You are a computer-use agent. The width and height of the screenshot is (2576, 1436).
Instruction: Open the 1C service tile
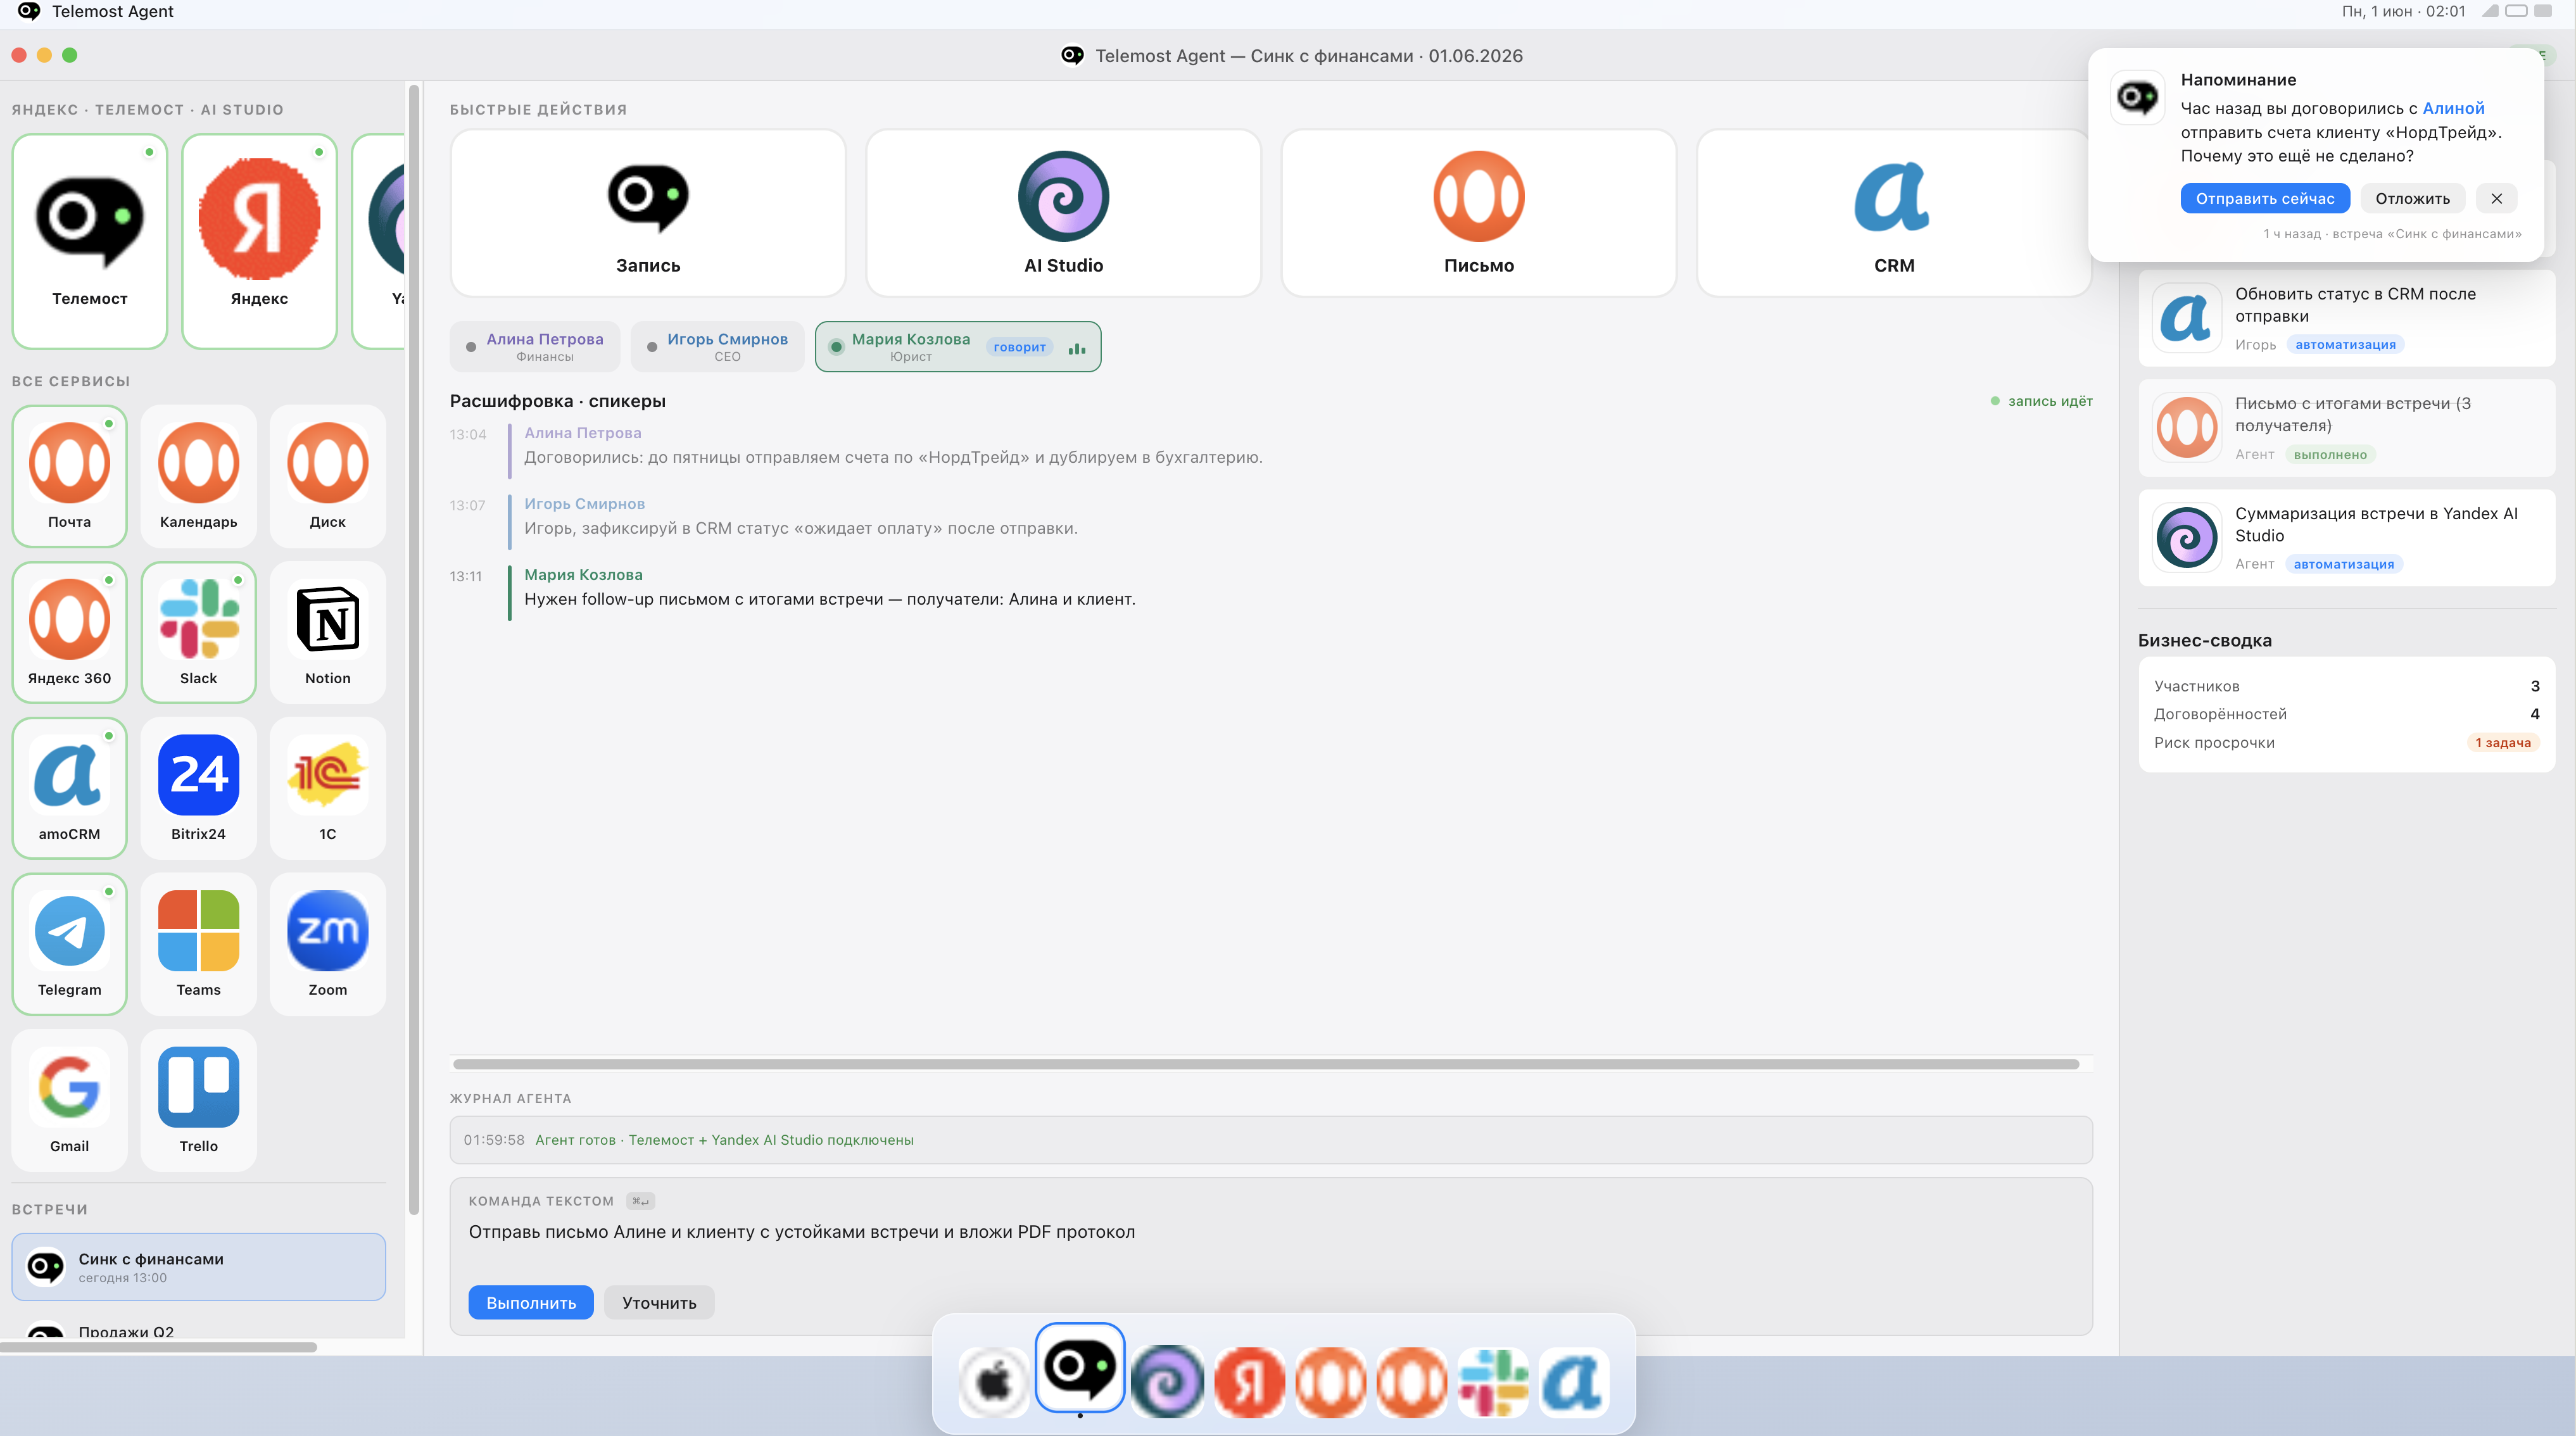click(327, 787)
